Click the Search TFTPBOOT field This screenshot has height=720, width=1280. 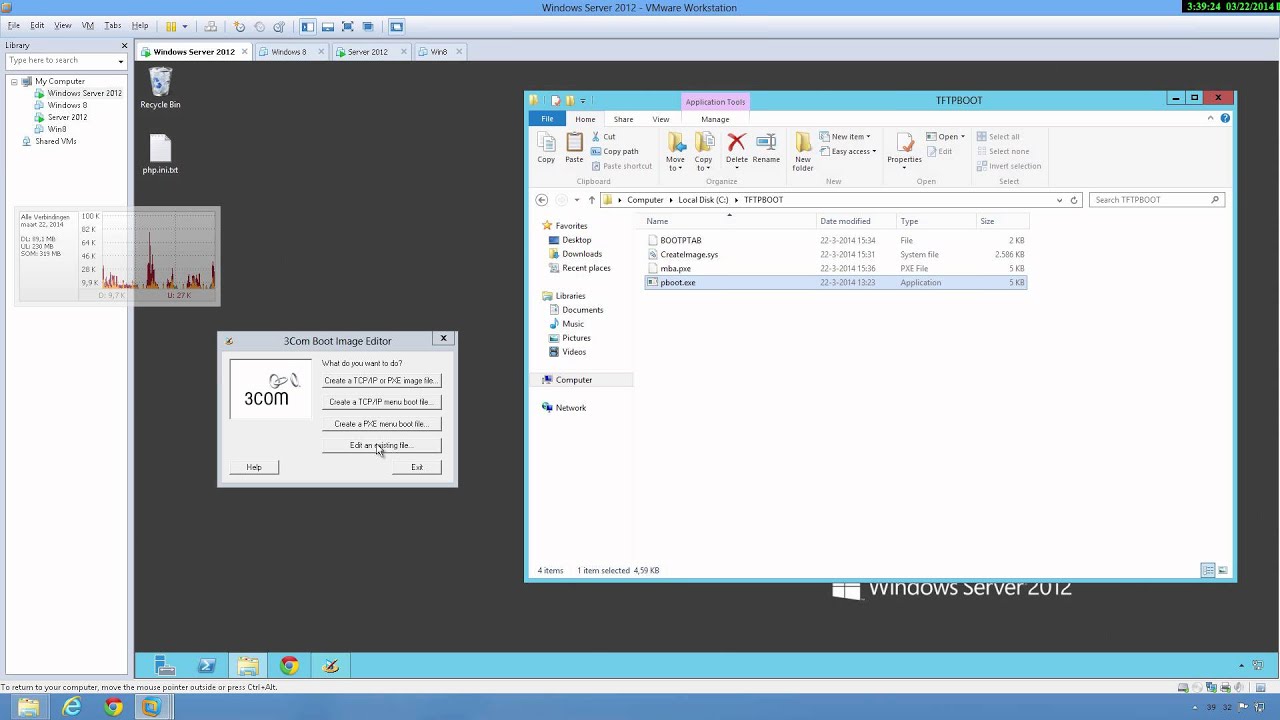tap(1156, 200)
